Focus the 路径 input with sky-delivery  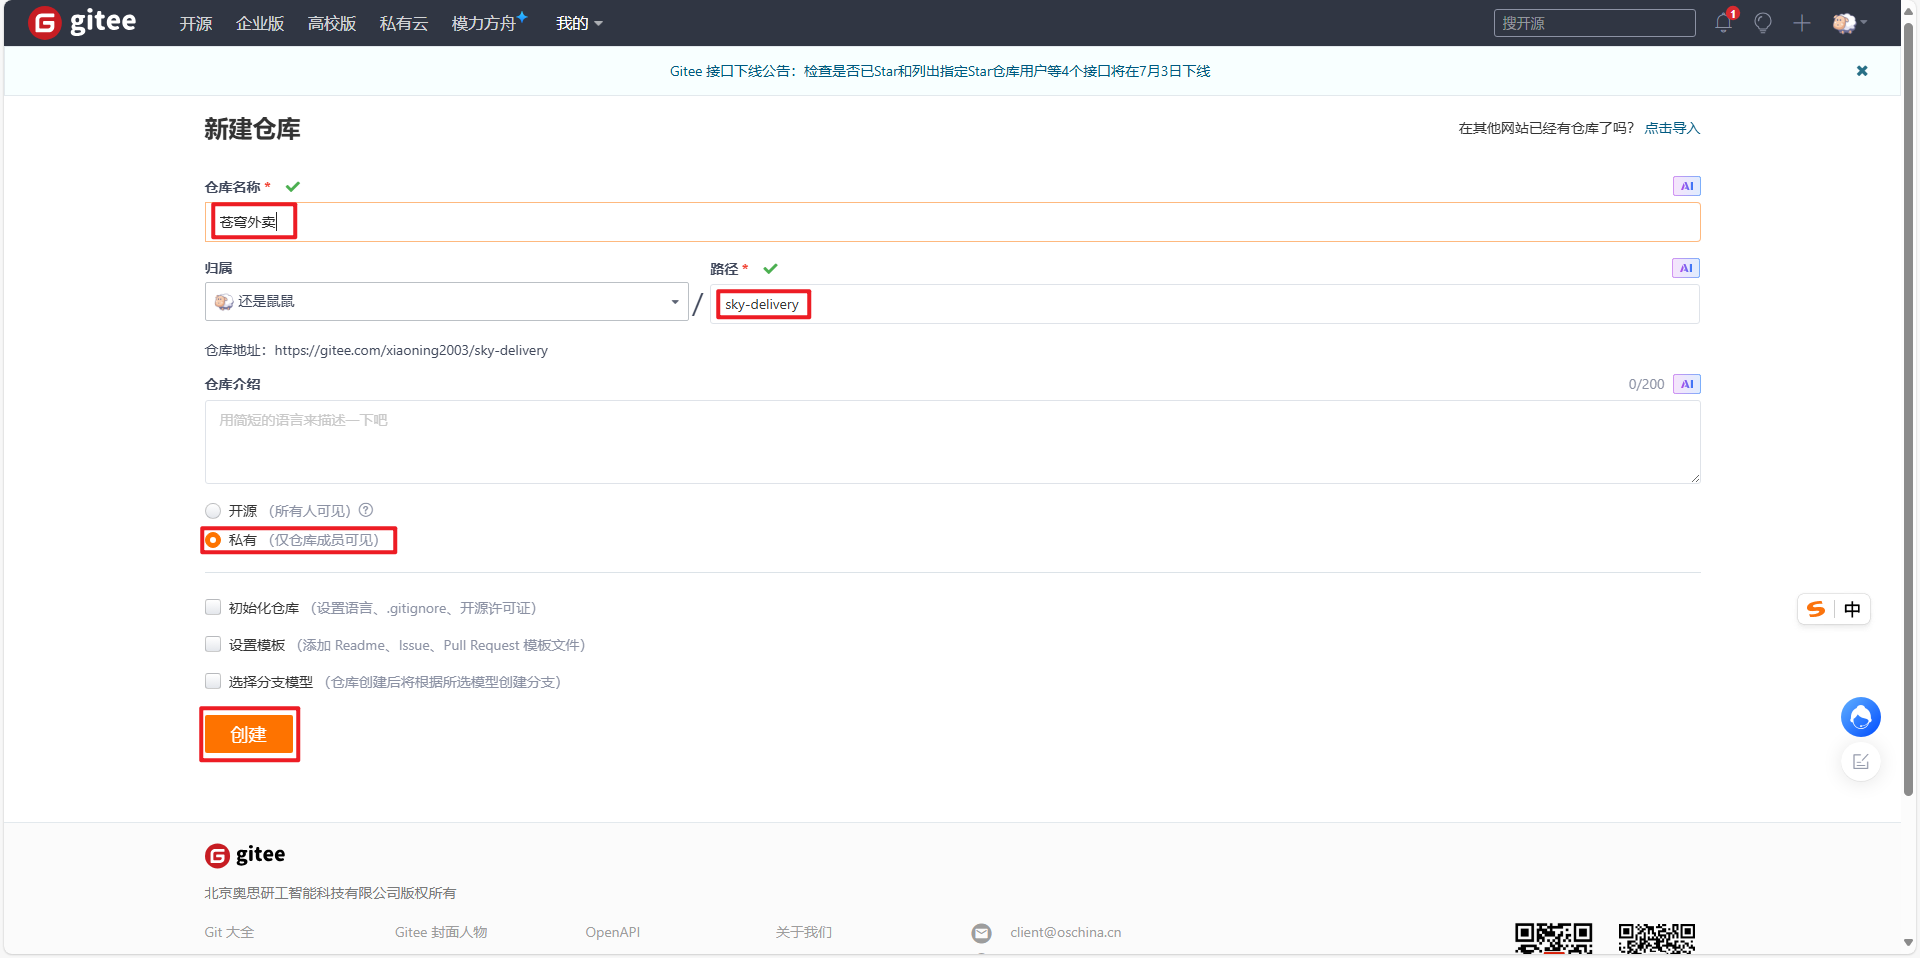pos(1204,304)
